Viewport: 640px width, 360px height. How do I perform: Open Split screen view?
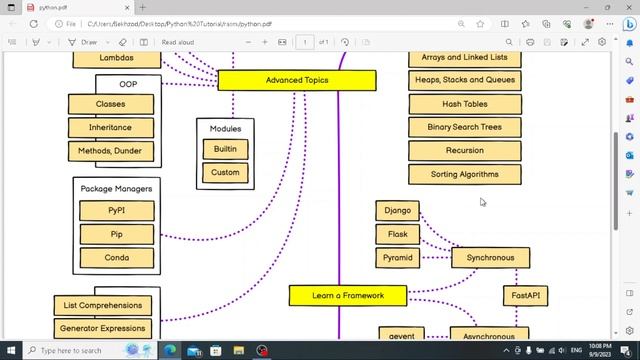coord(505,24)
